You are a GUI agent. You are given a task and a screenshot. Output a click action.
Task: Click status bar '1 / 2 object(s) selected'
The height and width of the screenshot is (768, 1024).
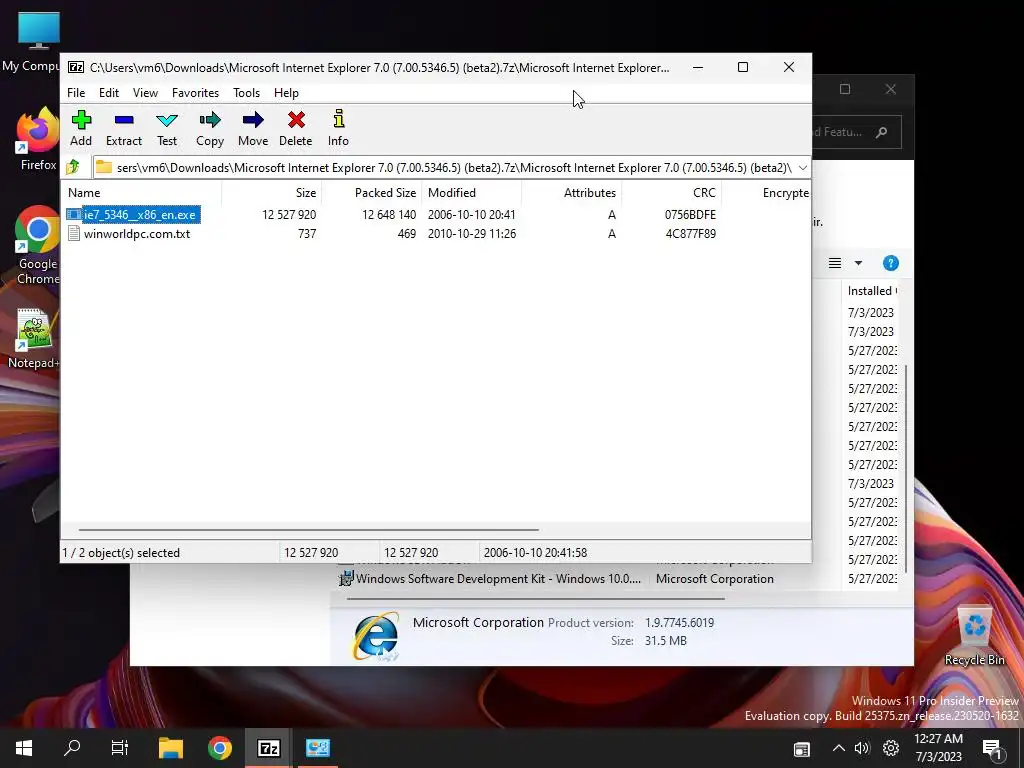pos(121,552)
